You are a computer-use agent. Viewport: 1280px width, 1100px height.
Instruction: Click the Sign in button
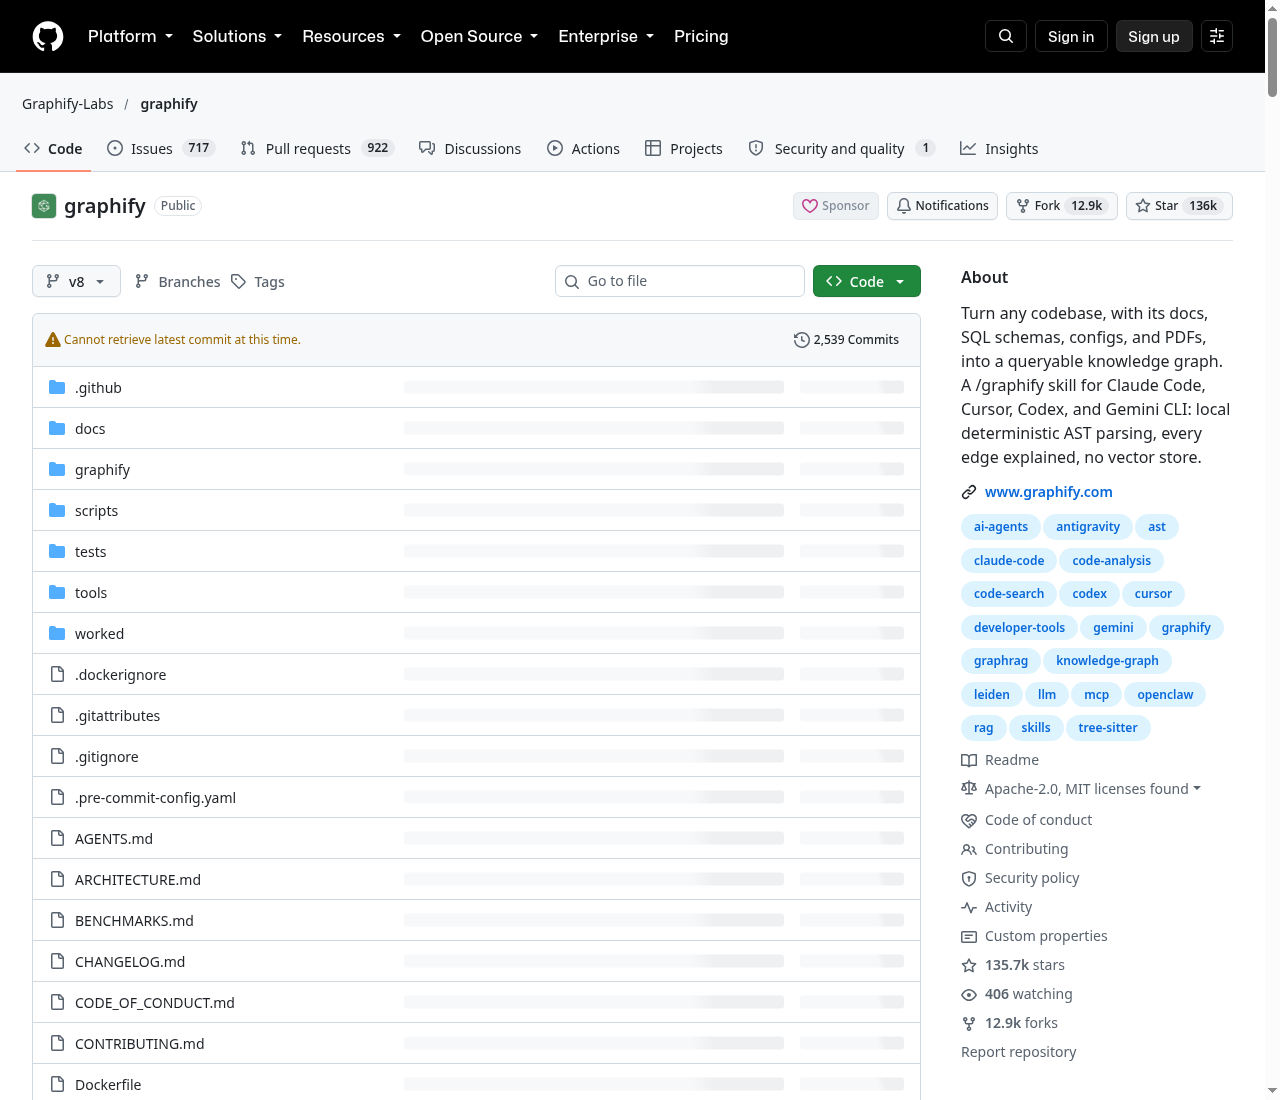pyautogui.click(x=1071, y=36)
